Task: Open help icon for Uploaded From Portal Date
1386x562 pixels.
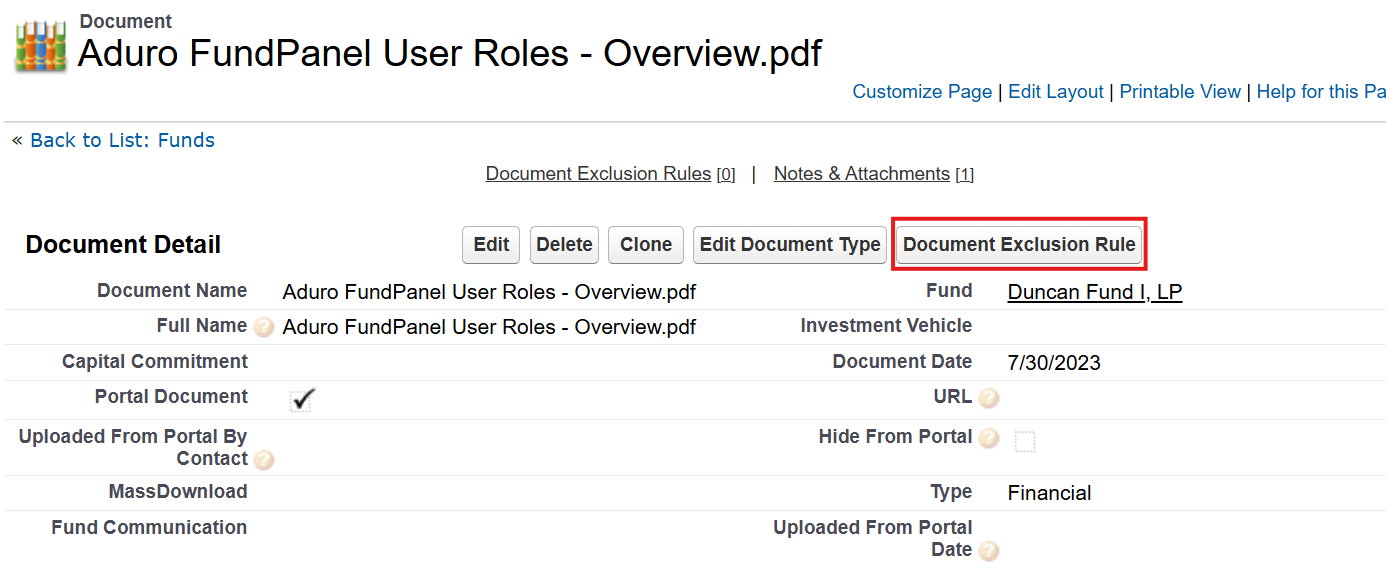Action: [x=988, y=551]
